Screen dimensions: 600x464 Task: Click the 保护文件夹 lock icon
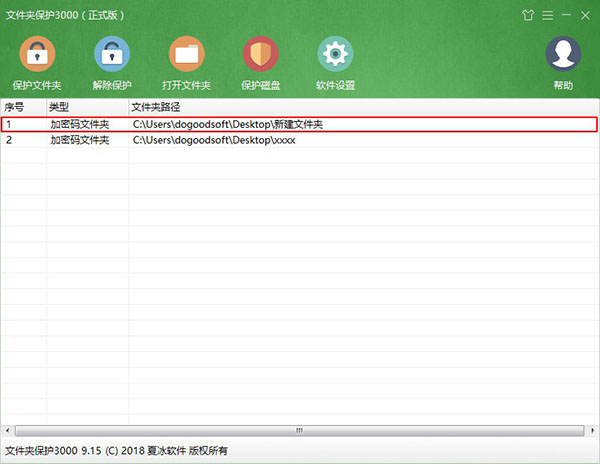tap(37, 54)
